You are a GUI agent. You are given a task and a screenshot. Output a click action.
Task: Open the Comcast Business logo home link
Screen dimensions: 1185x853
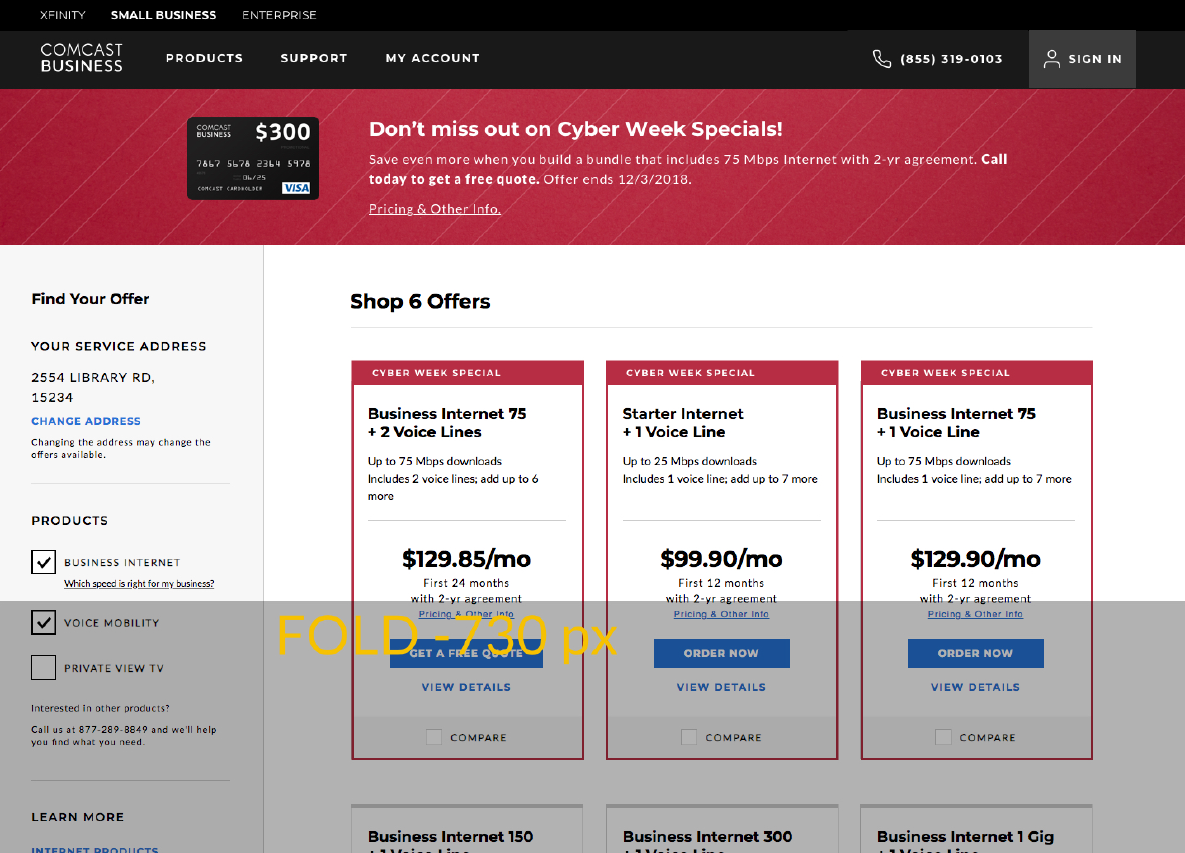click(x=82, y=58)
